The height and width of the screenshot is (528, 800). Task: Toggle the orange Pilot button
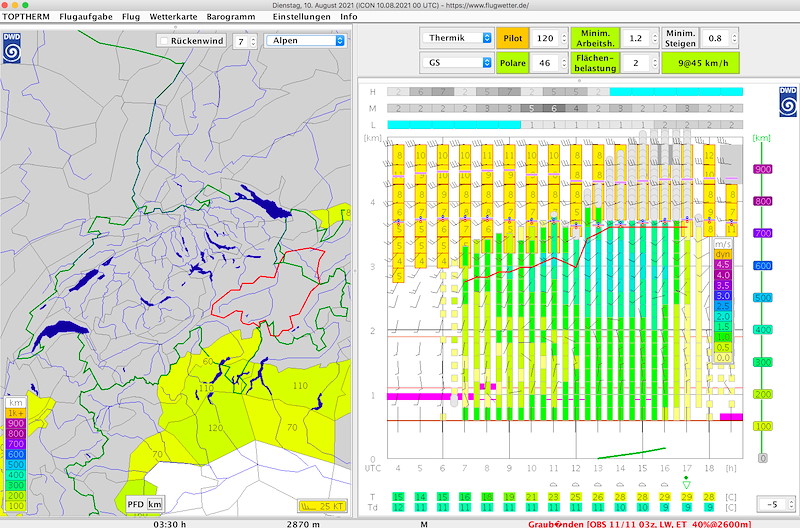pyautogui.click(x=513, y=38)
